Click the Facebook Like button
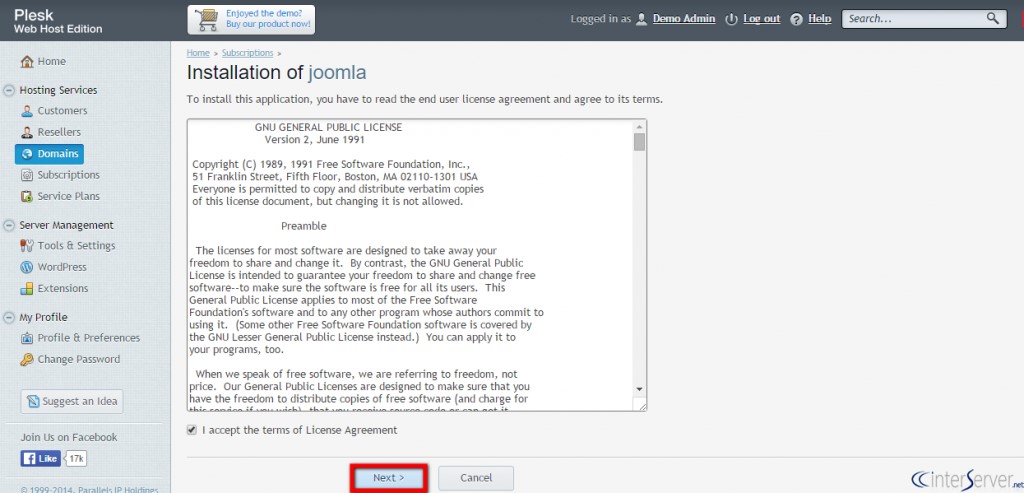 point(40,459)
